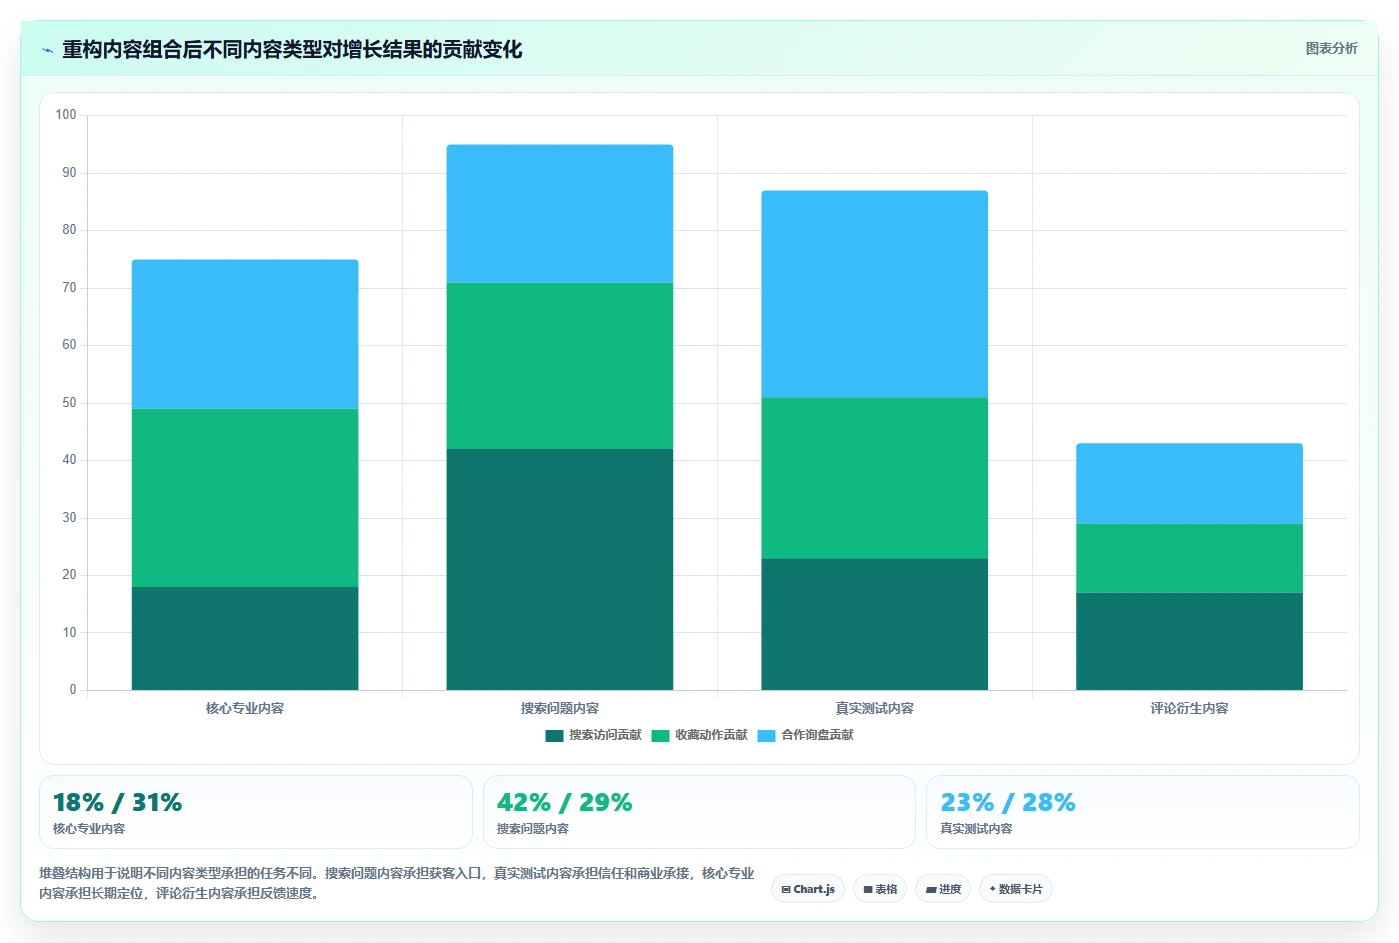Image resolution: width=1399 pixels, height=943 pixels.
Task: Click the 真实测试内容 x-axis label
Action: click(875, 708)
